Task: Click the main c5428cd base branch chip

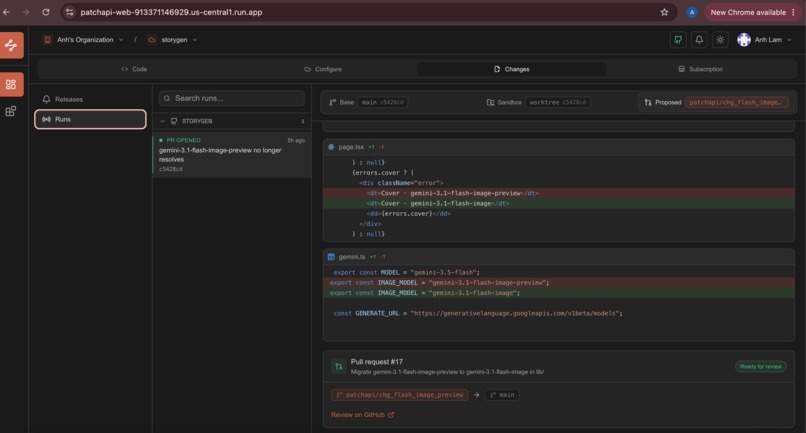Action: 382,102
